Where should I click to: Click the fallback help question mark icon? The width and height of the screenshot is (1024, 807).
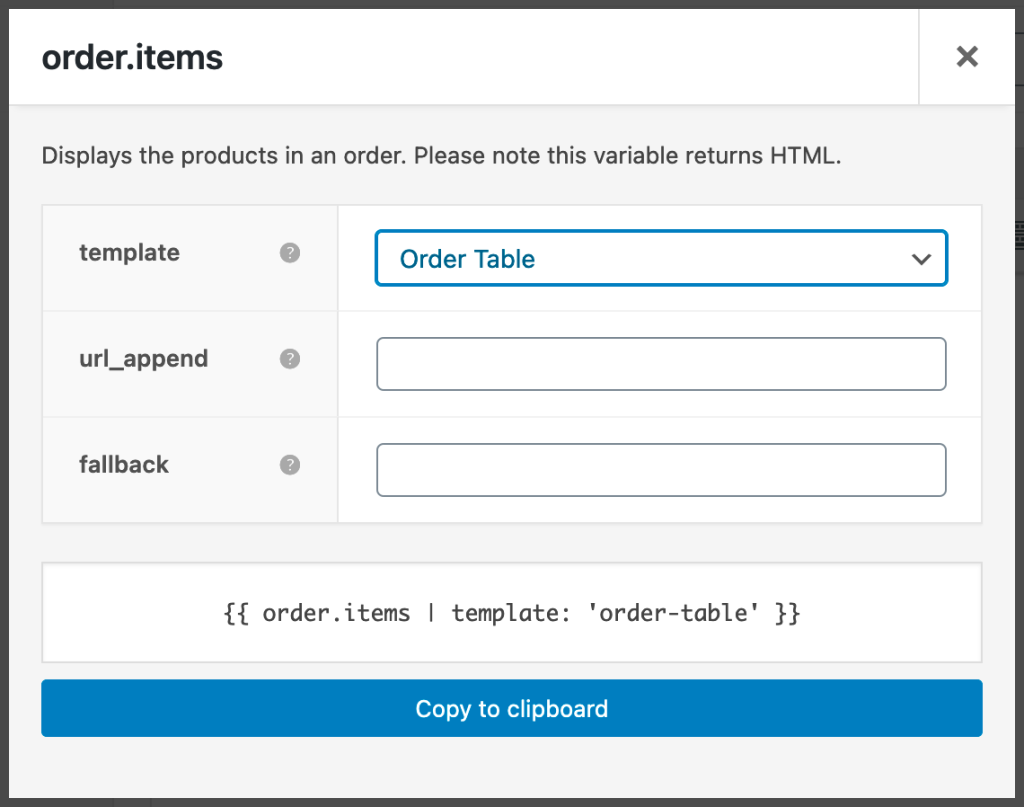[x=289, y=464]
